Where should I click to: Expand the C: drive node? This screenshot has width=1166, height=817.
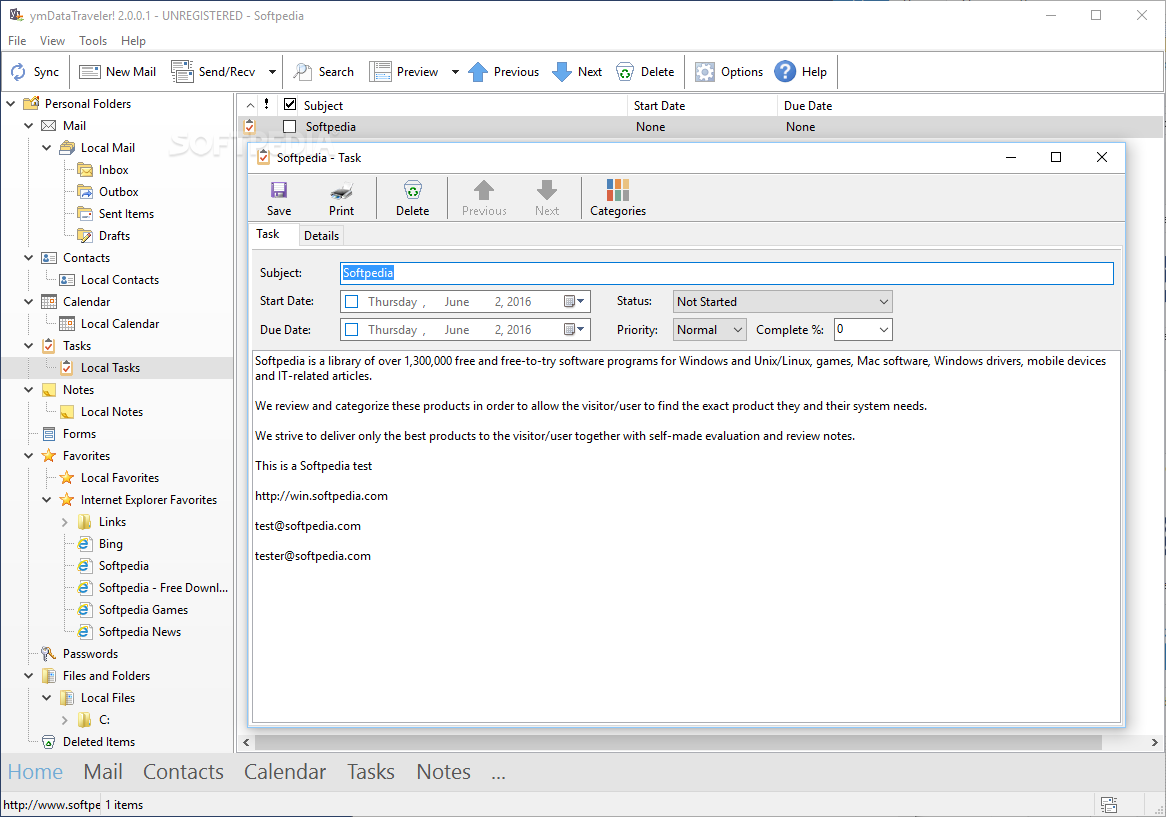65,720
